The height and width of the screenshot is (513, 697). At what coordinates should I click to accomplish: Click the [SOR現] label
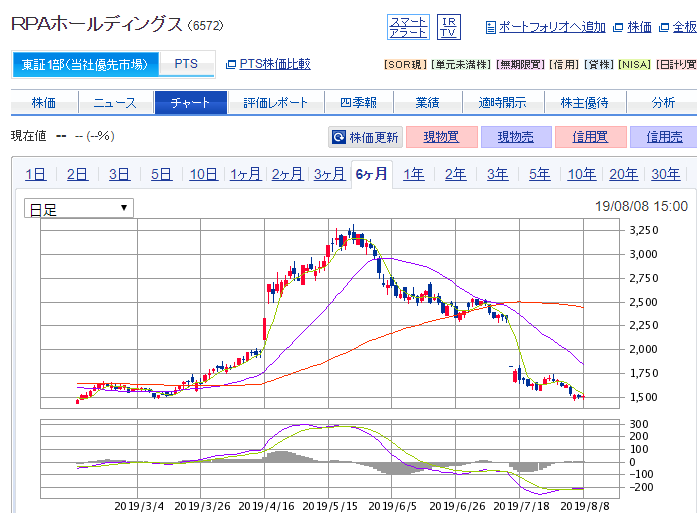405,64
